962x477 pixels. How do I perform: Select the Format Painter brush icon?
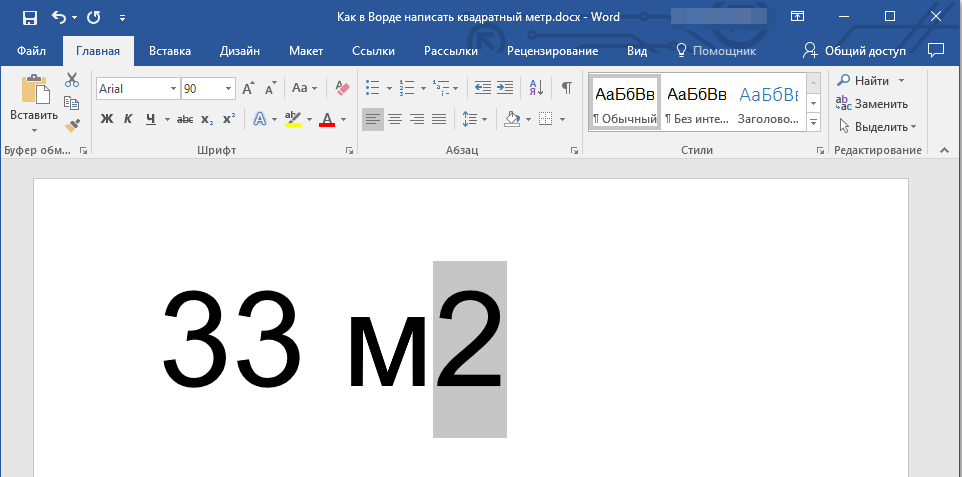click(72, 125)
